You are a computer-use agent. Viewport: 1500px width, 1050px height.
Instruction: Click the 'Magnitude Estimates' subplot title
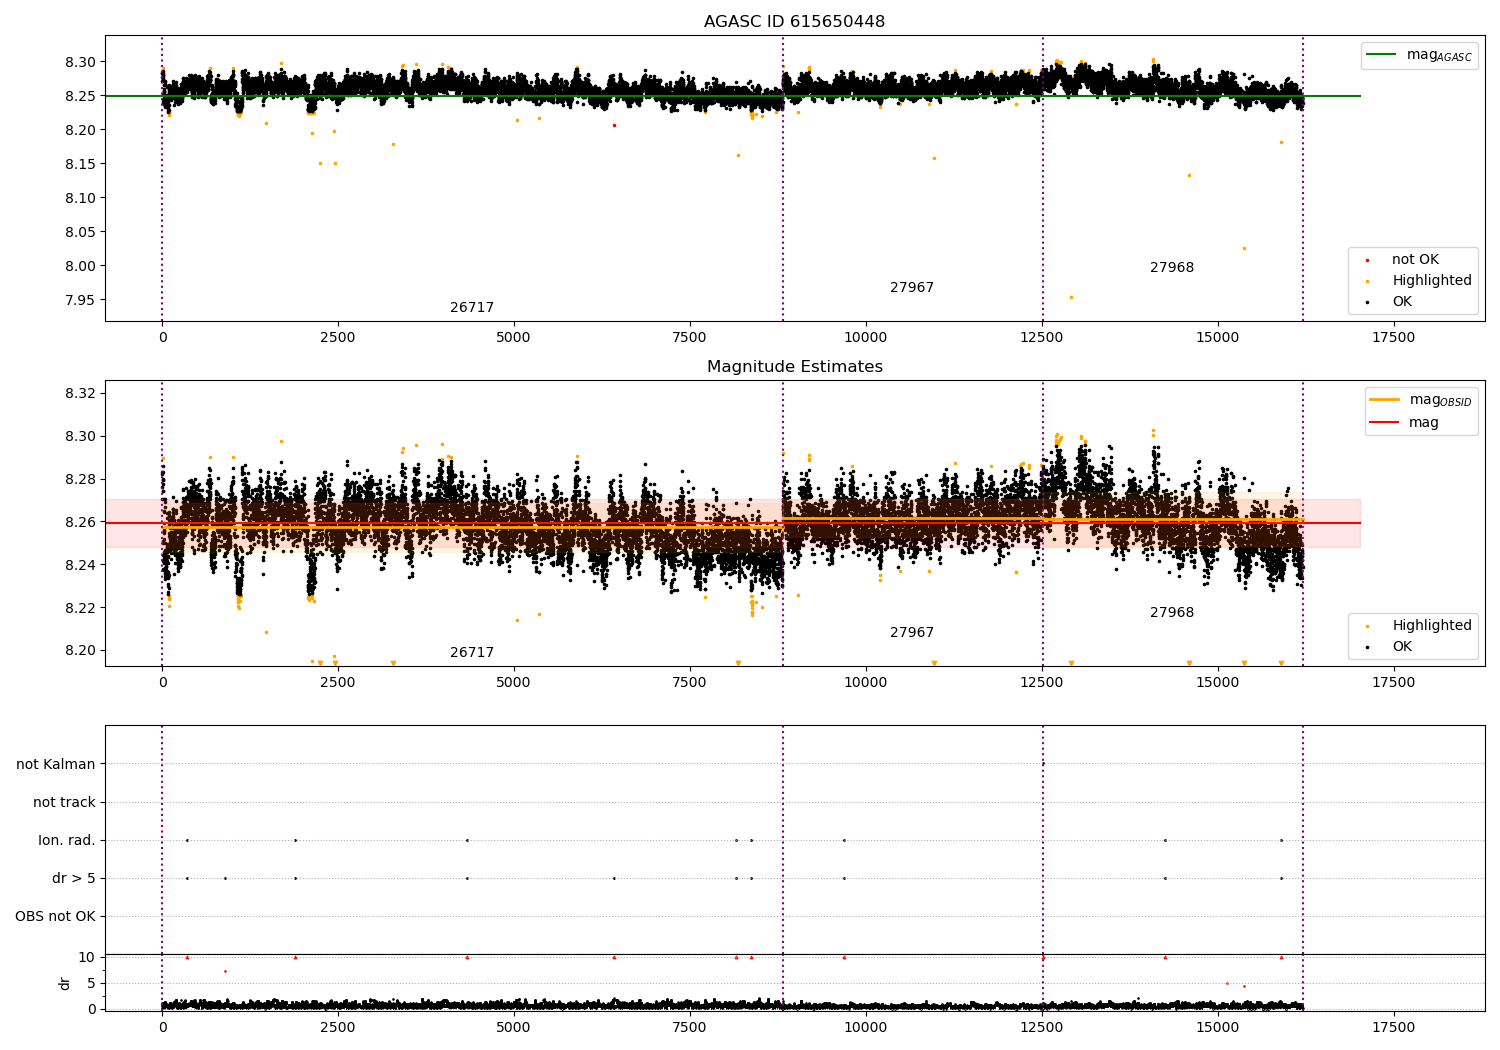[794, 367]
